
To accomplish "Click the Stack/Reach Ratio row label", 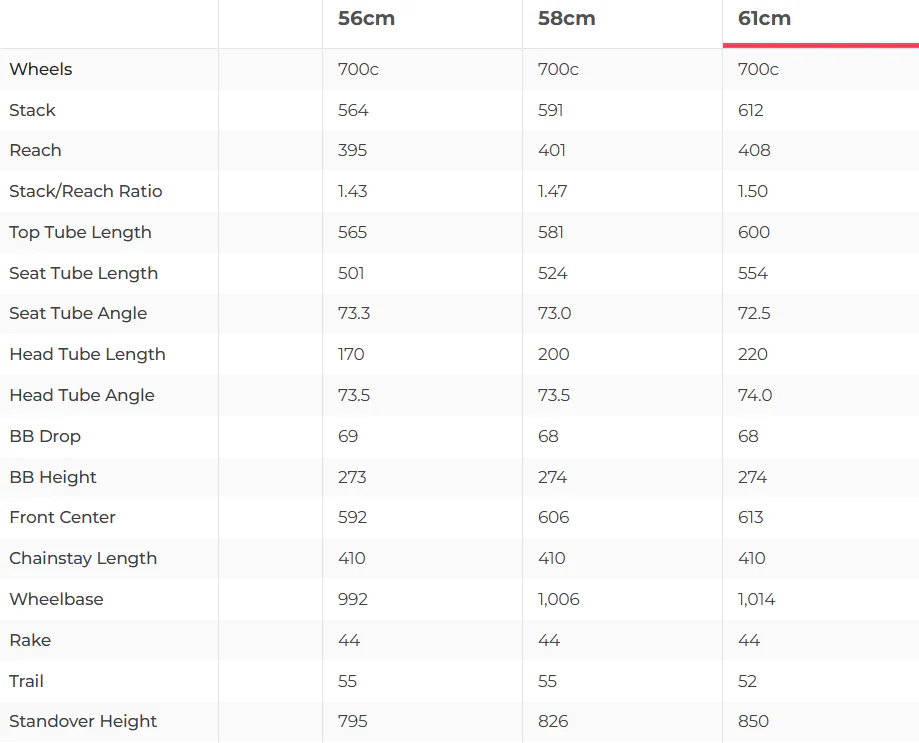I will pyautogui.click(x=86, y=191).
